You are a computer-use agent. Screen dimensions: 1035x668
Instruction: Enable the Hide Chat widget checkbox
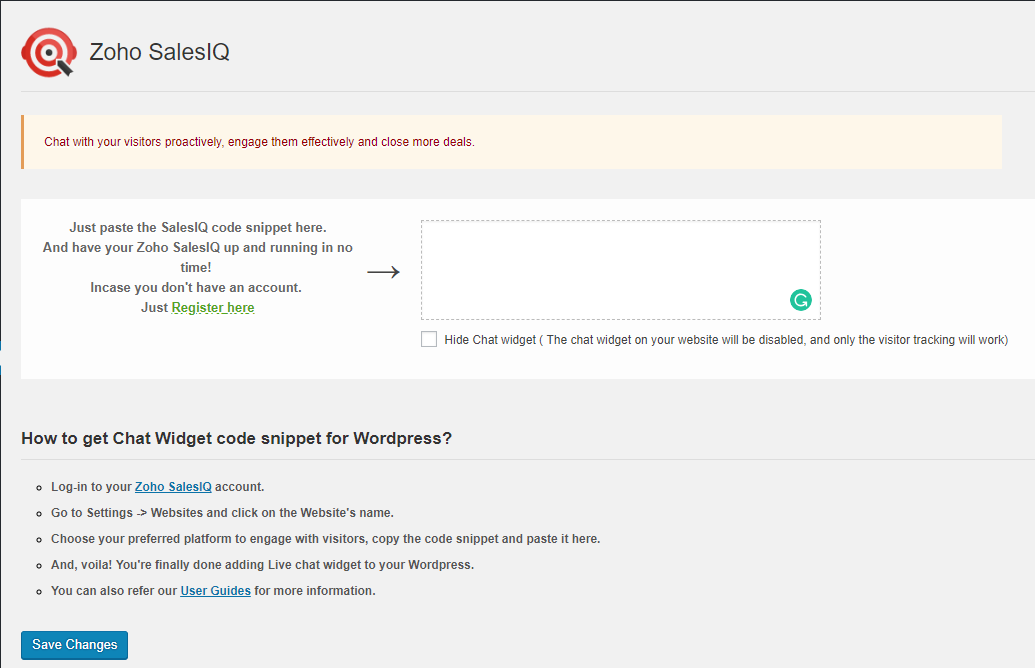click(429, 339)
